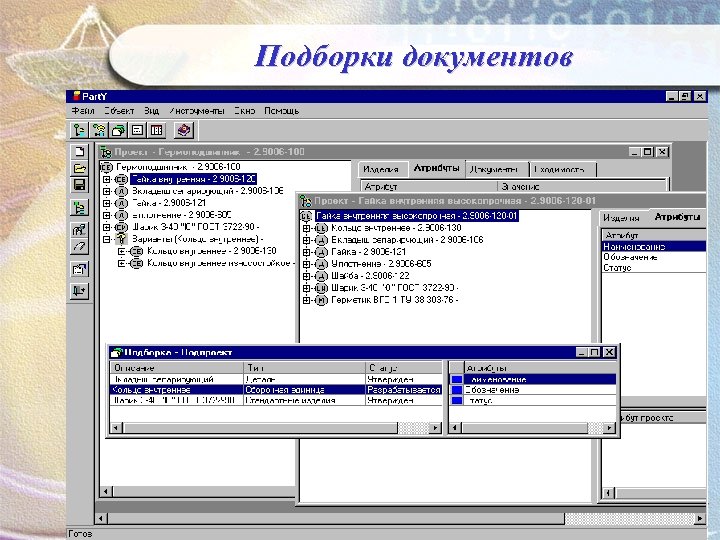This screenshot has width=720, height=540.
Task: Click left scroll arrow of Подборка attributes scrollbar
Action: (455, 428)
